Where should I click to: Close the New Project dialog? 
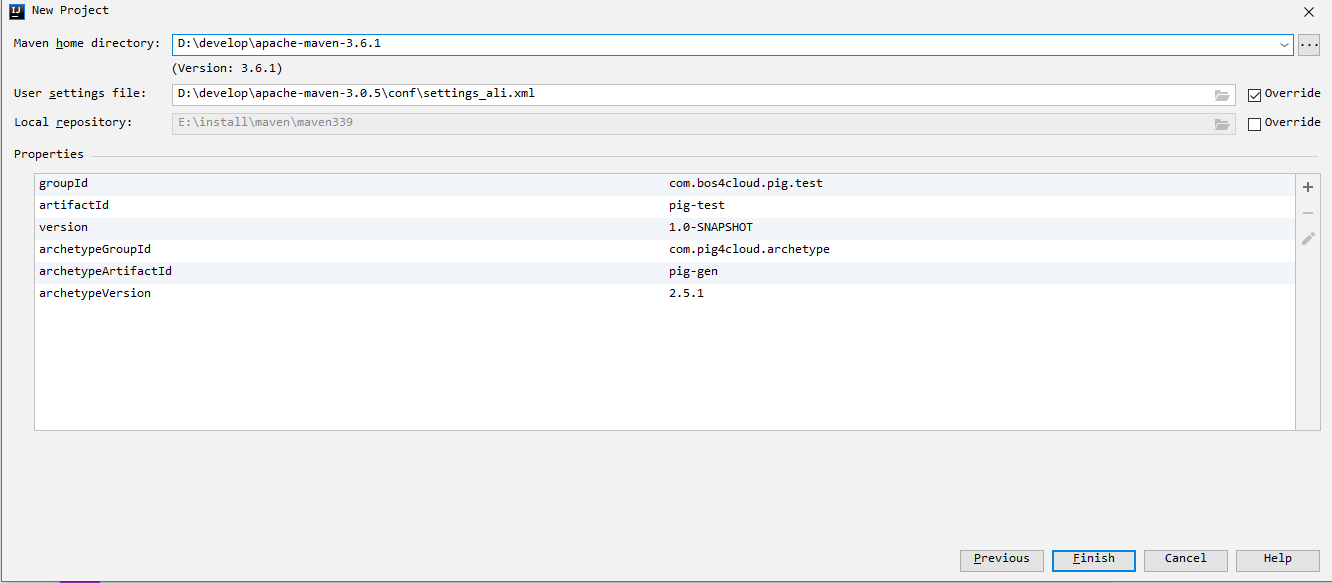(1309, 12)
